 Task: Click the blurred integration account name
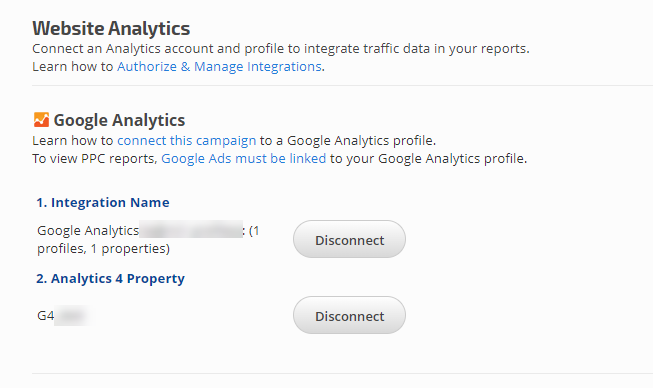191,229
